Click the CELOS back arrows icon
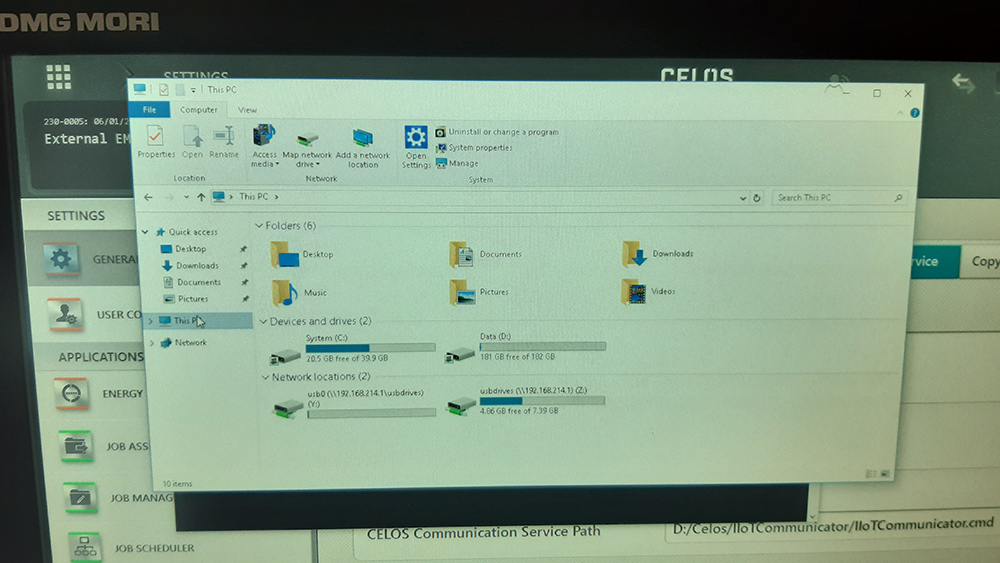Screen dimensions: 1000x563 tap(964, 83)
